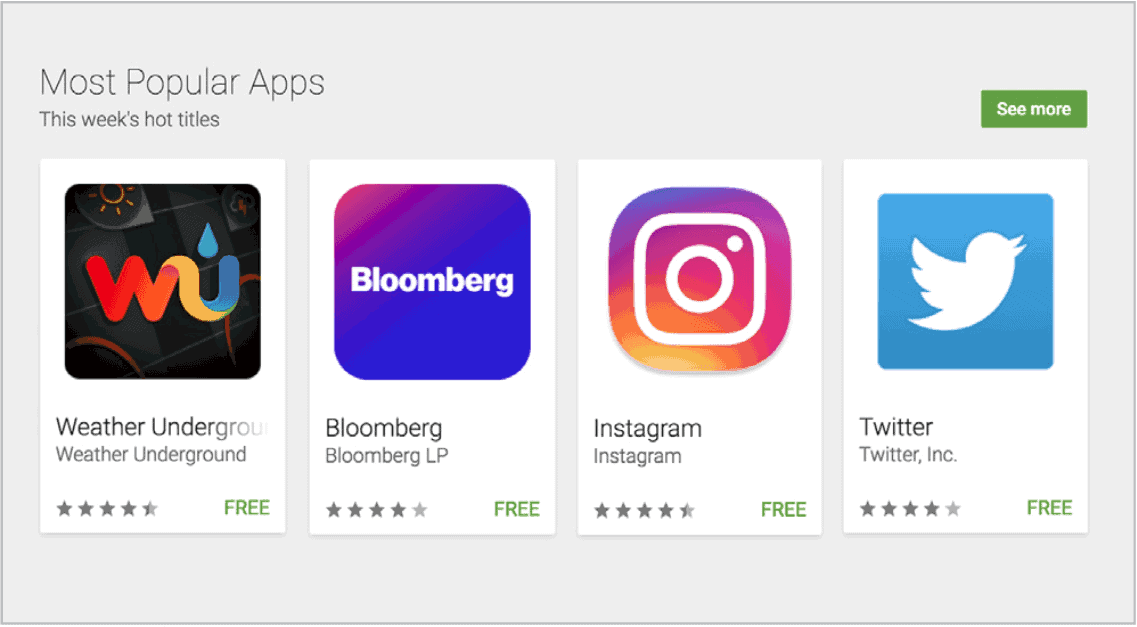Click the Bloomberg star rating
The width and height of the screenshot is (1137, 627).
pyautogui.click(x=376, y=510)
